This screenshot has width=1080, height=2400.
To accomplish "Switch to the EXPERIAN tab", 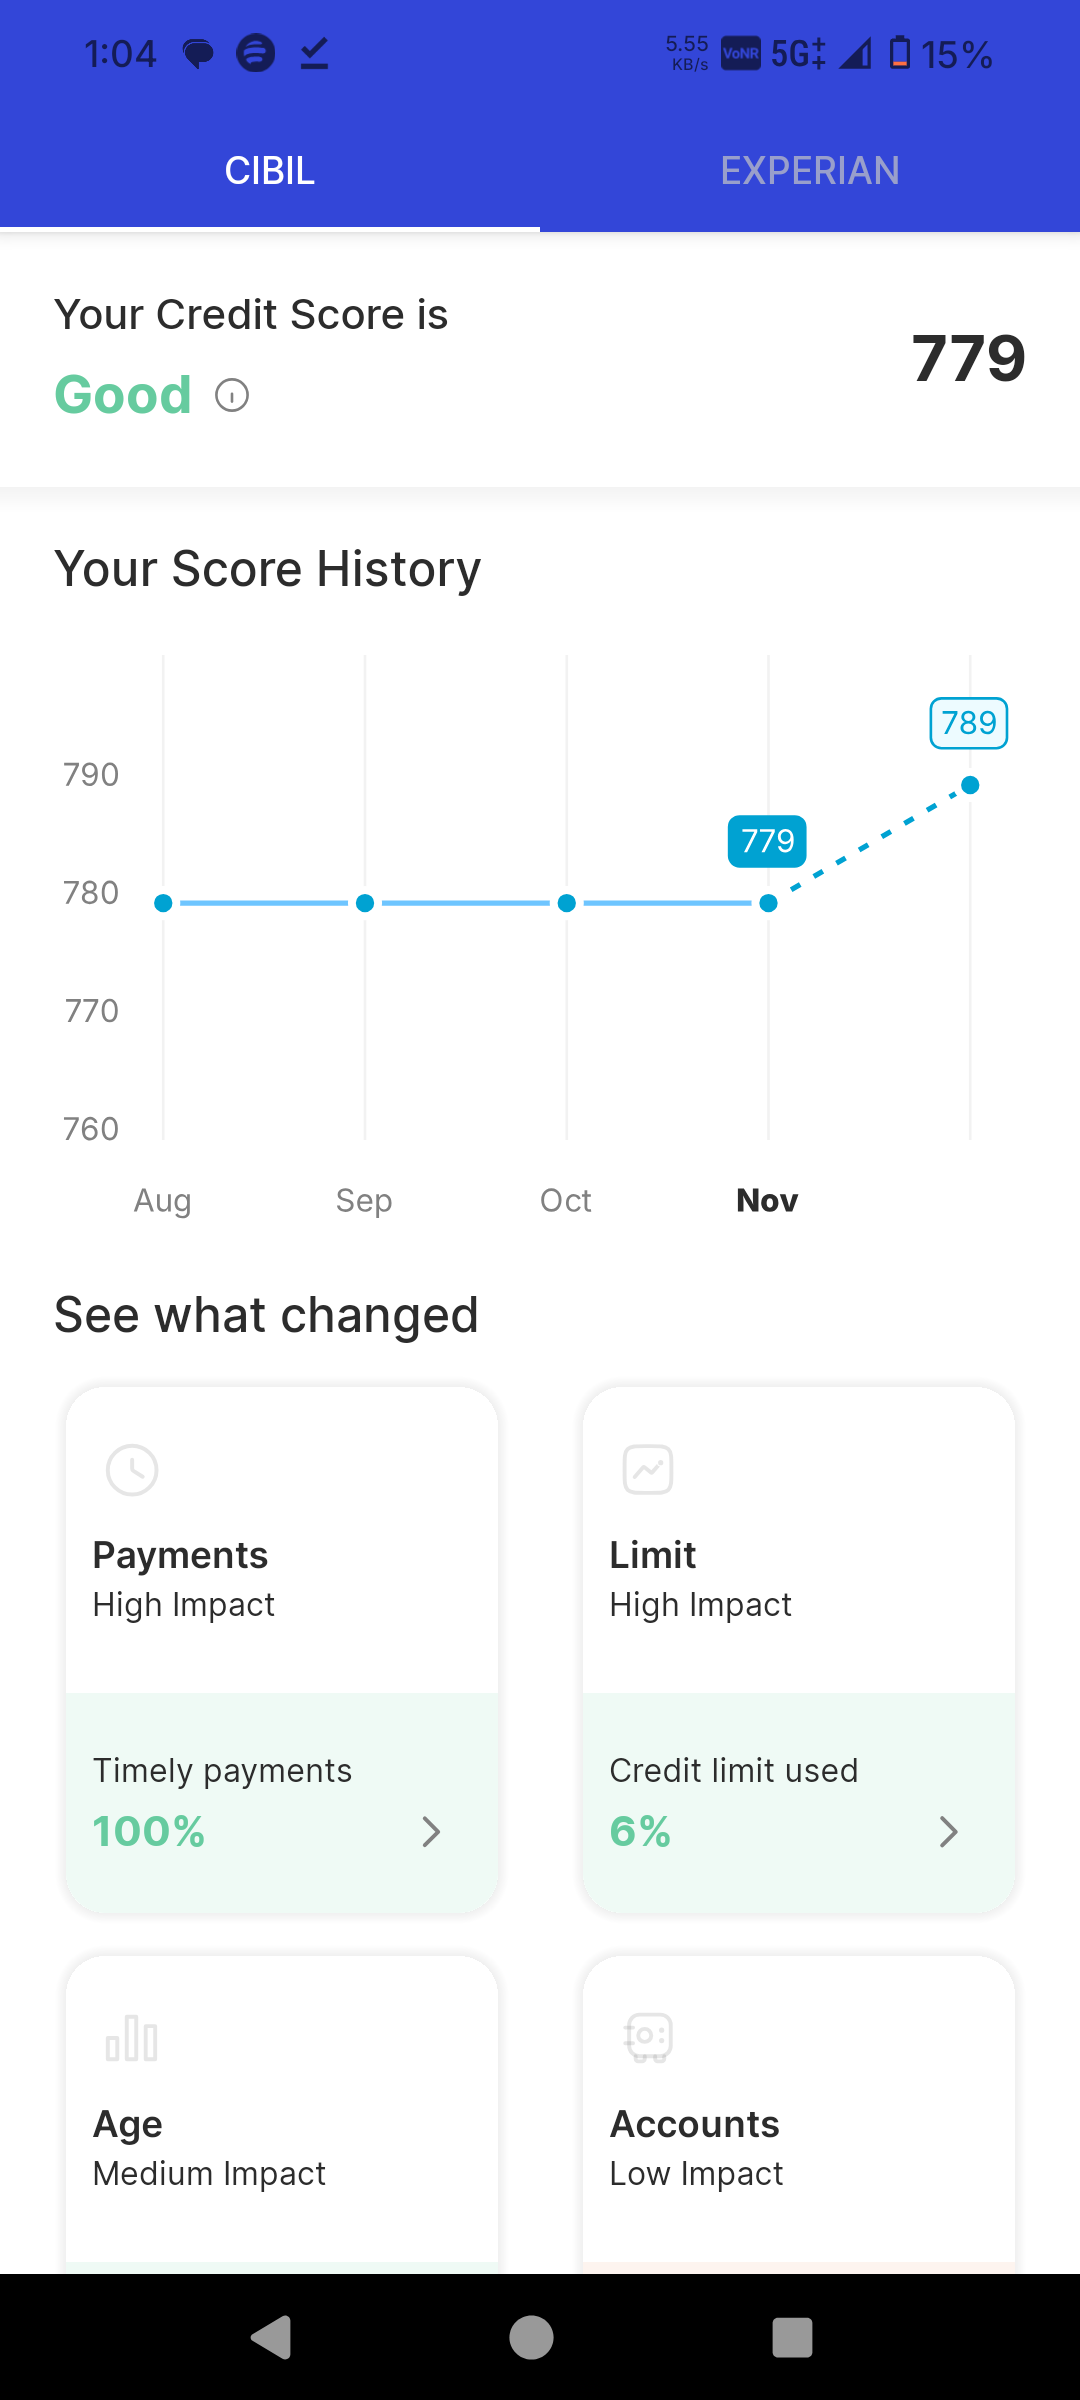I will pos(810,171).
